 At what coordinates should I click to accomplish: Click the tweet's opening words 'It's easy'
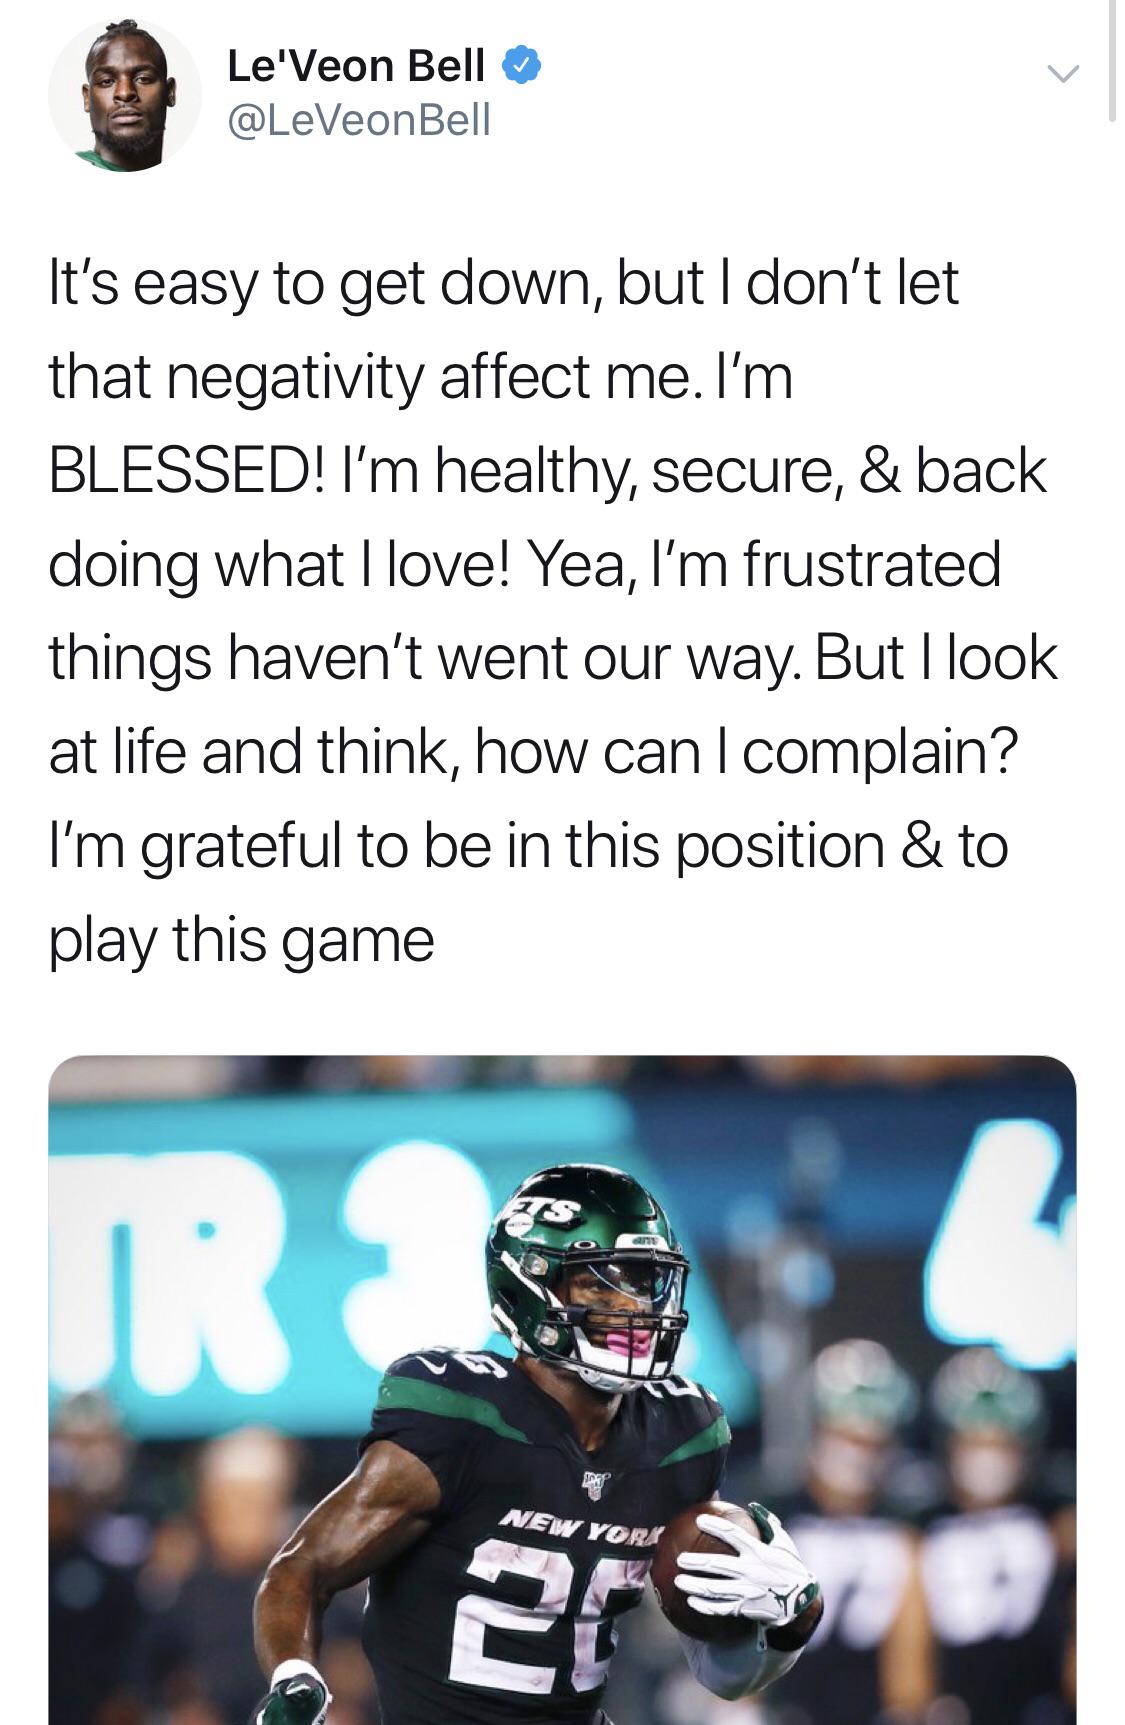click(154, 283)
